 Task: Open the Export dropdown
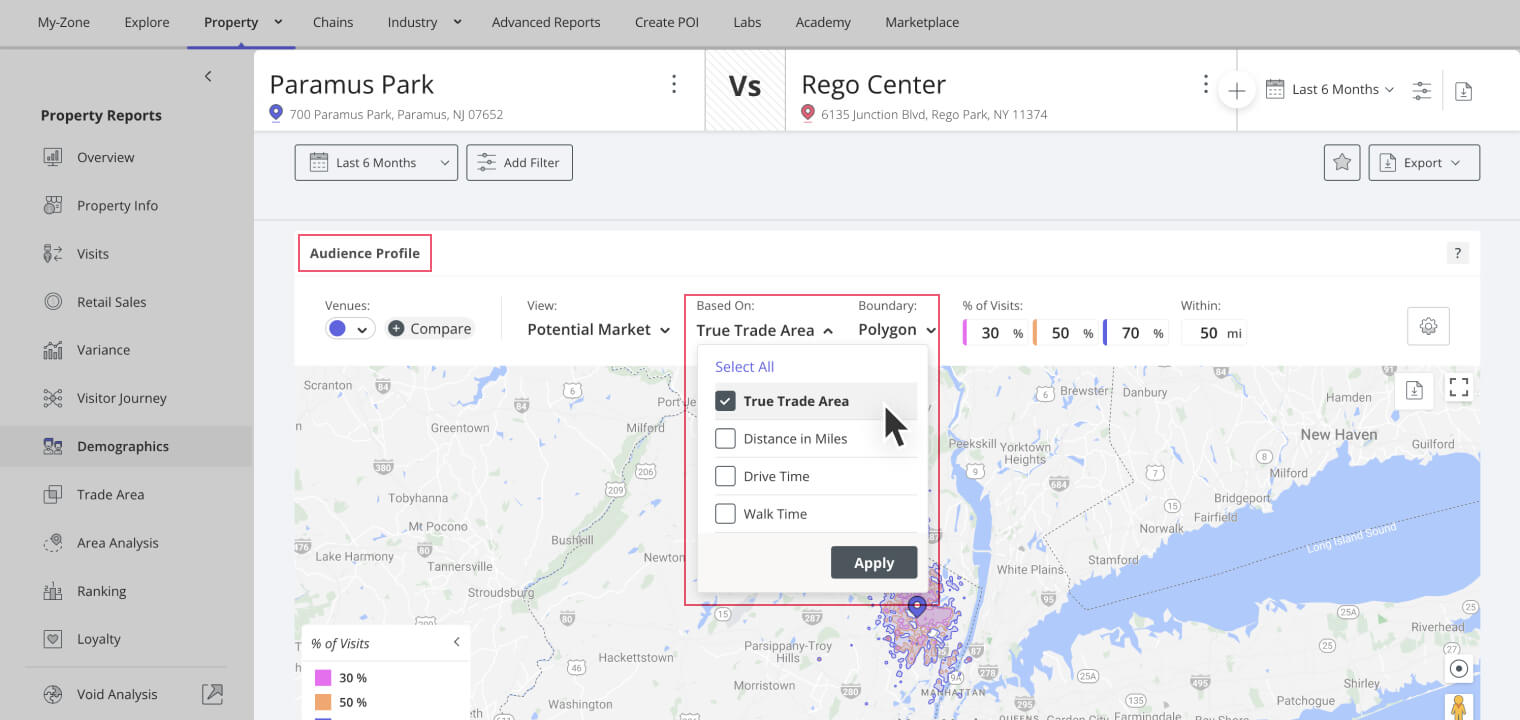pos(1424,163)
